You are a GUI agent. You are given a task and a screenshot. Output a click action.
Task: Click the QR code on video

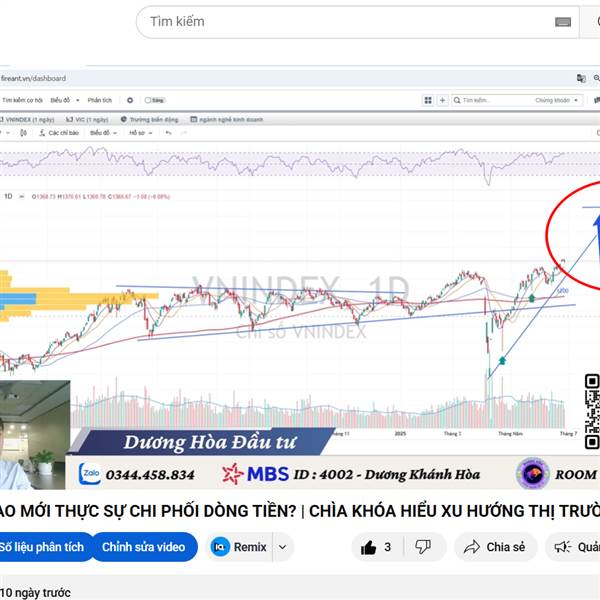[x=592, y=411]
